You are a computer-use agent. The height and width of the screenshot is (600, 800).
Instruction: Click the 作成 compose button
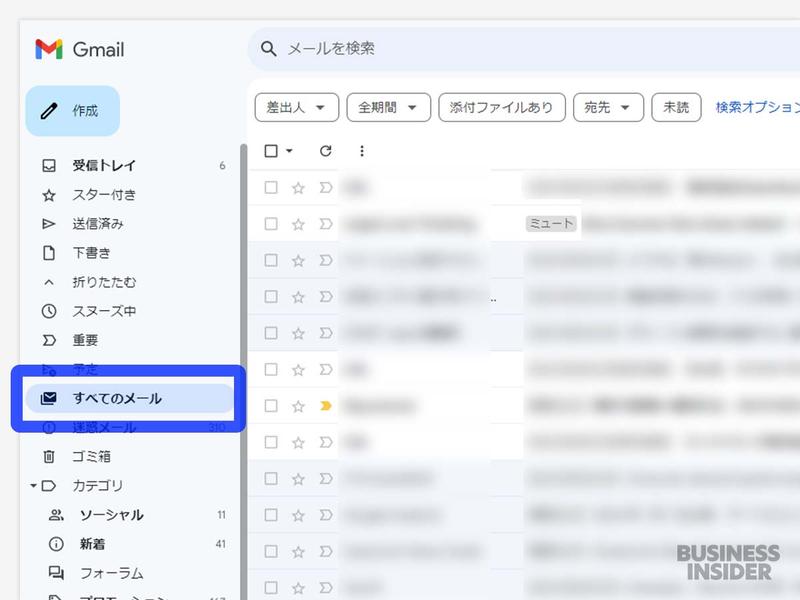point(72,111)
